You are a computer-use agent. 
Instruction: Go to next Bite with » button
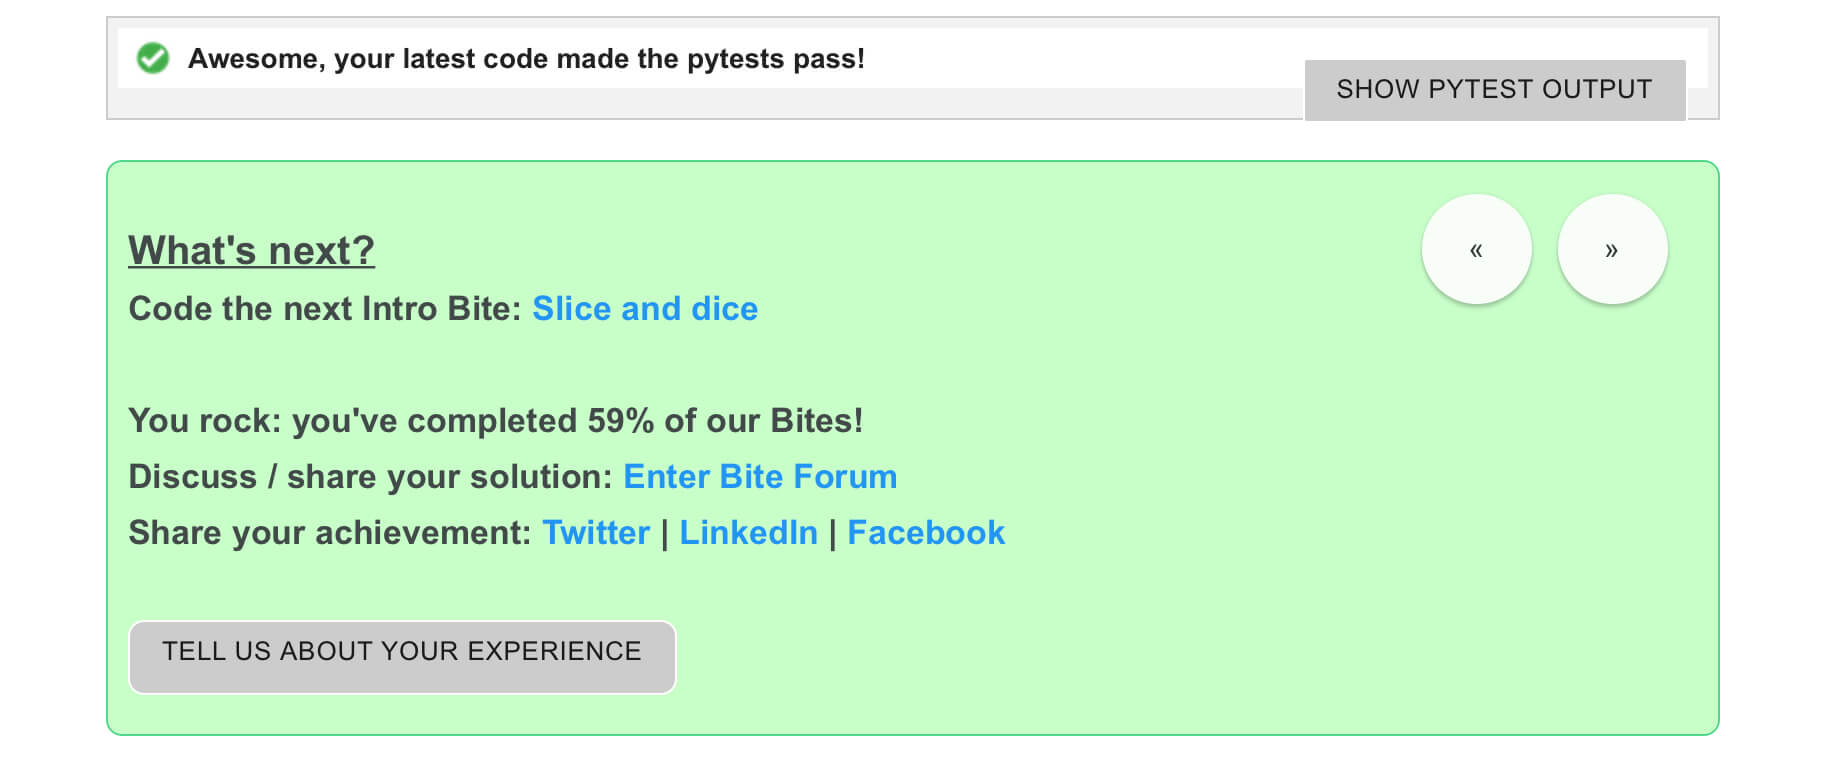click(1612, 249)
